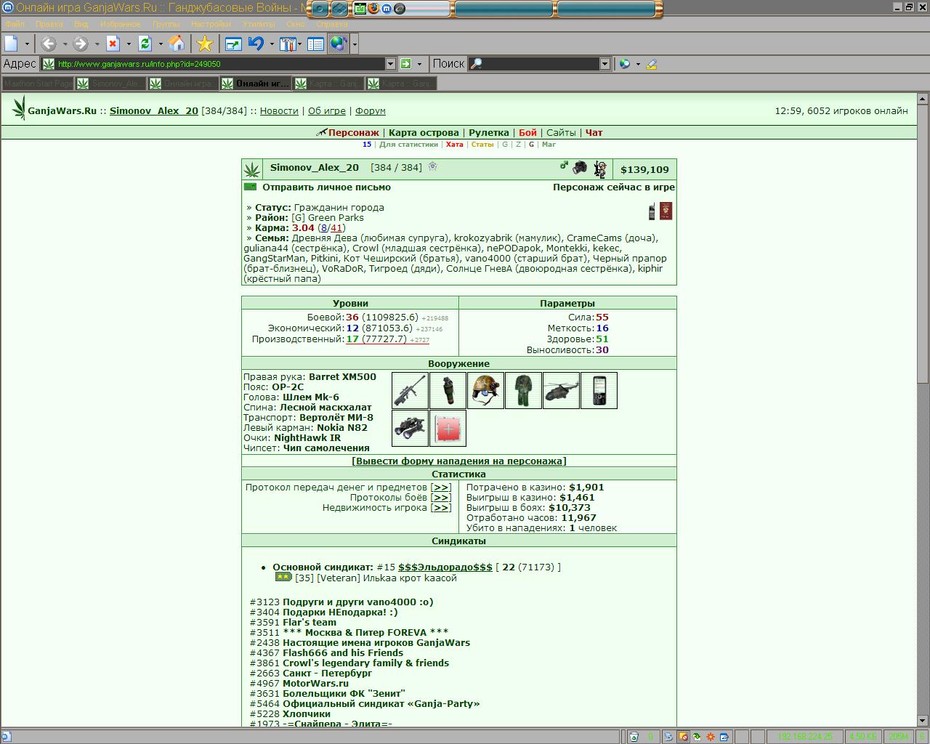
Task: Click "Вывести форму нападения на персонажа" link
Action: coord(458,461)
